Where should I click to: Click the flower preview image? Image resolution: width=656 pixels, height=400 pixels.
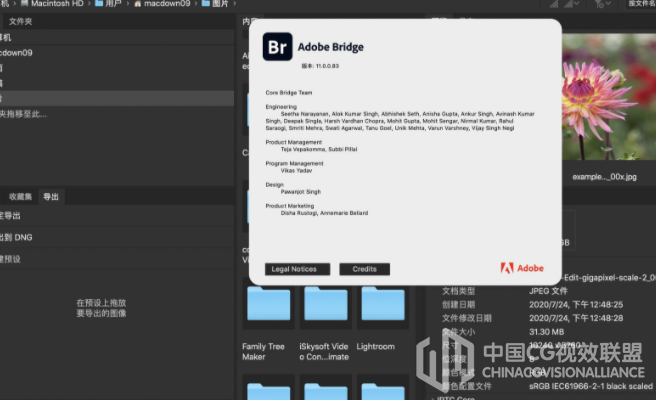click(609, 97)
